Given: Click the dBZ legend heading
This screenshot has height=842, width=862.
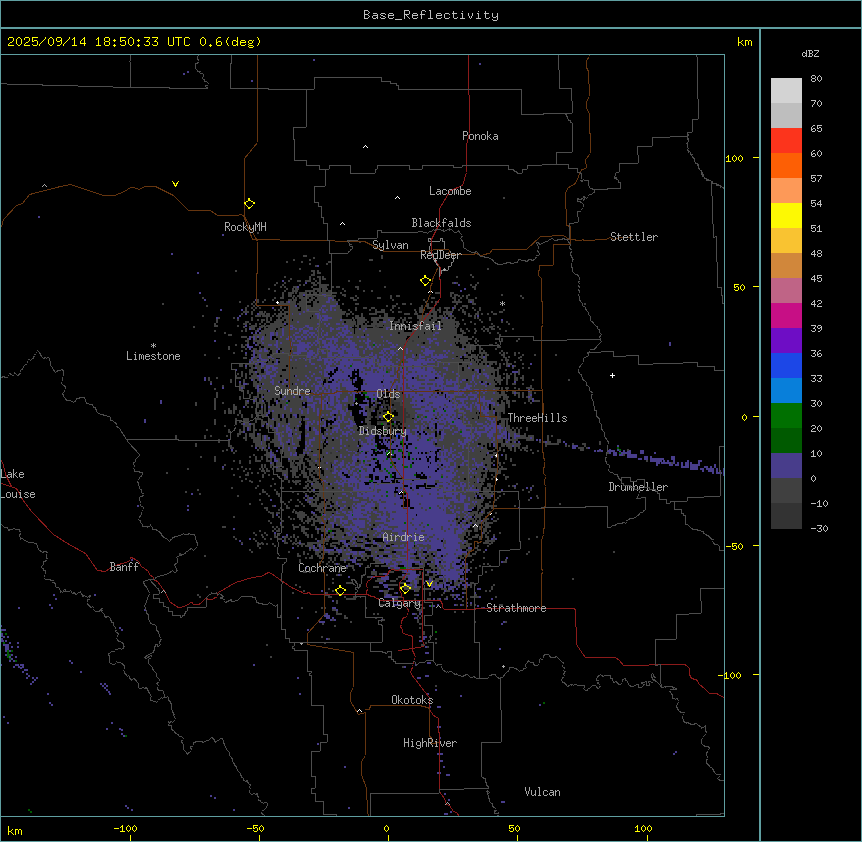Looking at the screenshot, I should 810,53.
